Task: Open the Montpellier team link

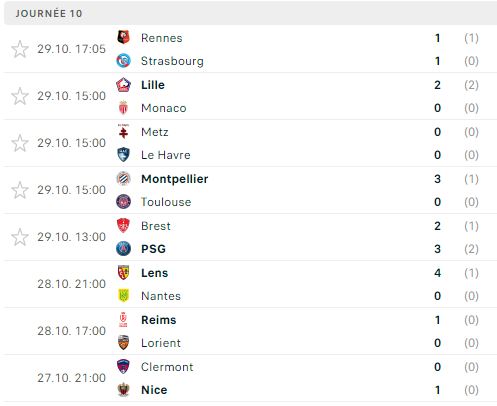Action: coord(175,179)
